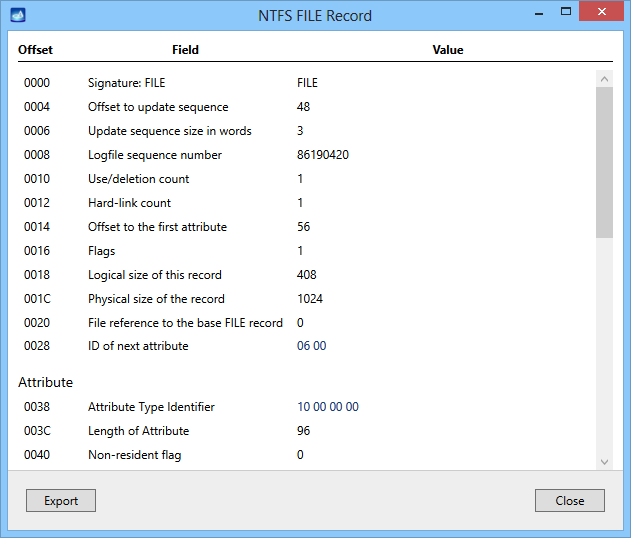Click the application icon in the title bar

point(18,15)
